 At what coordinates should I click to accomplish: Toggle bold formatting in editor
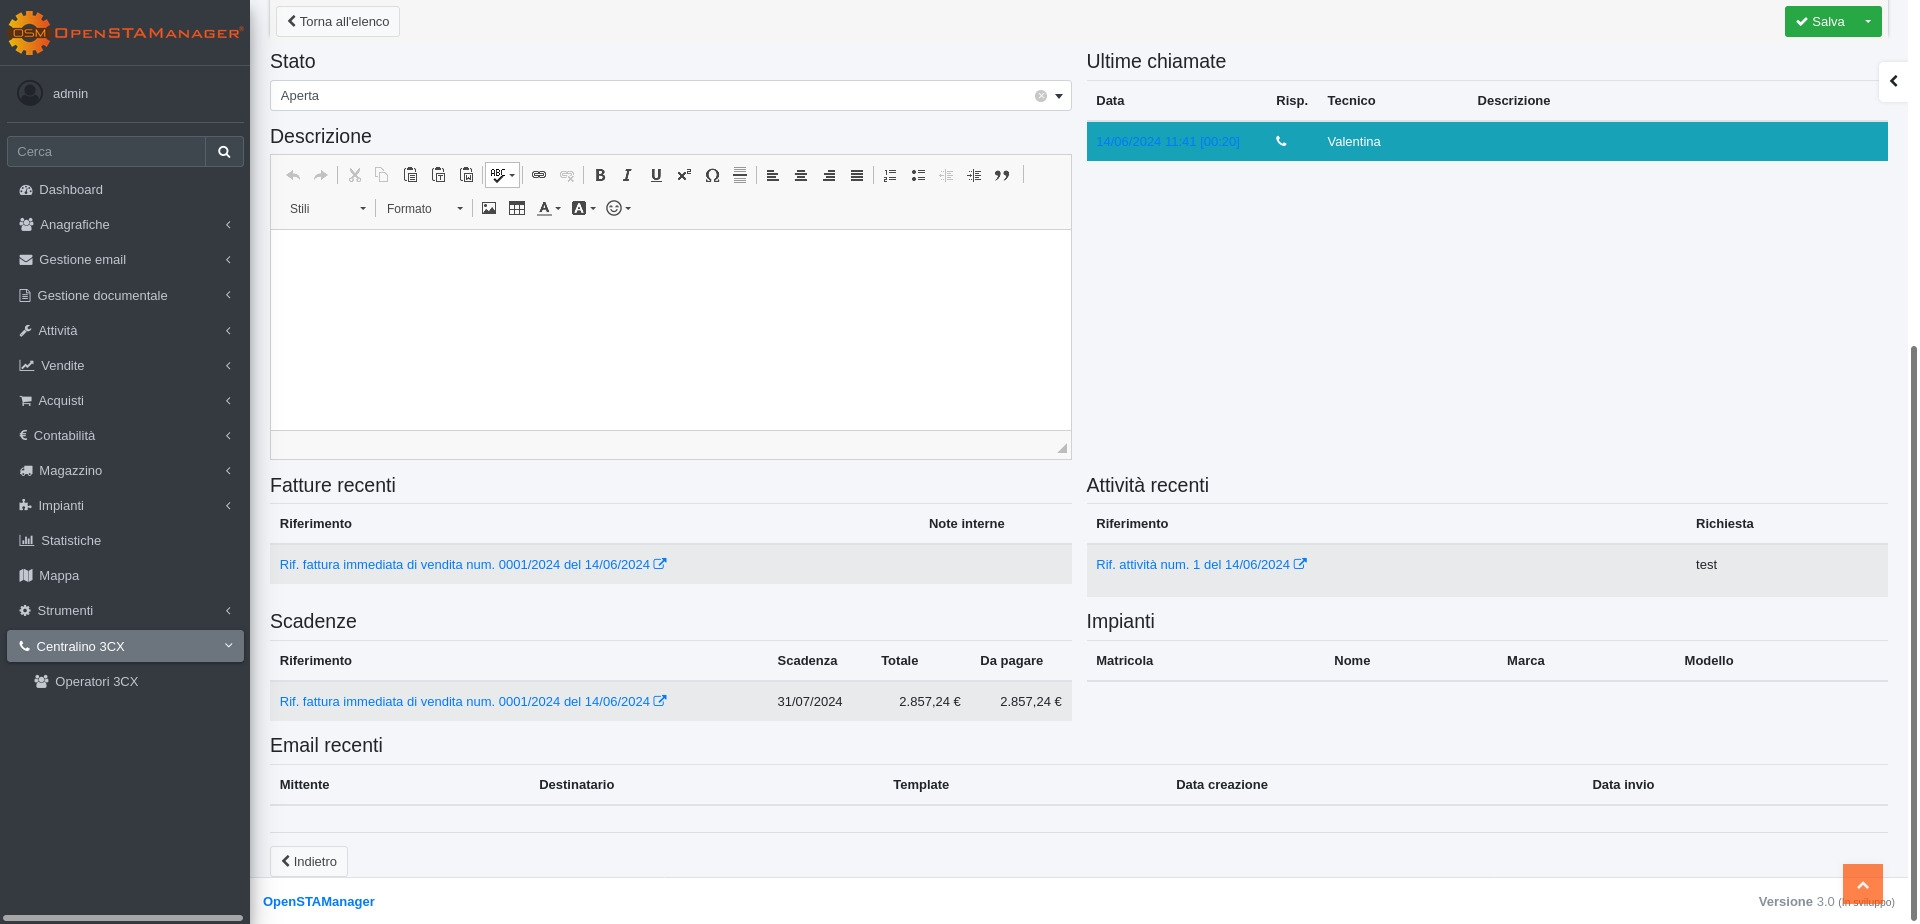[600, 175]
